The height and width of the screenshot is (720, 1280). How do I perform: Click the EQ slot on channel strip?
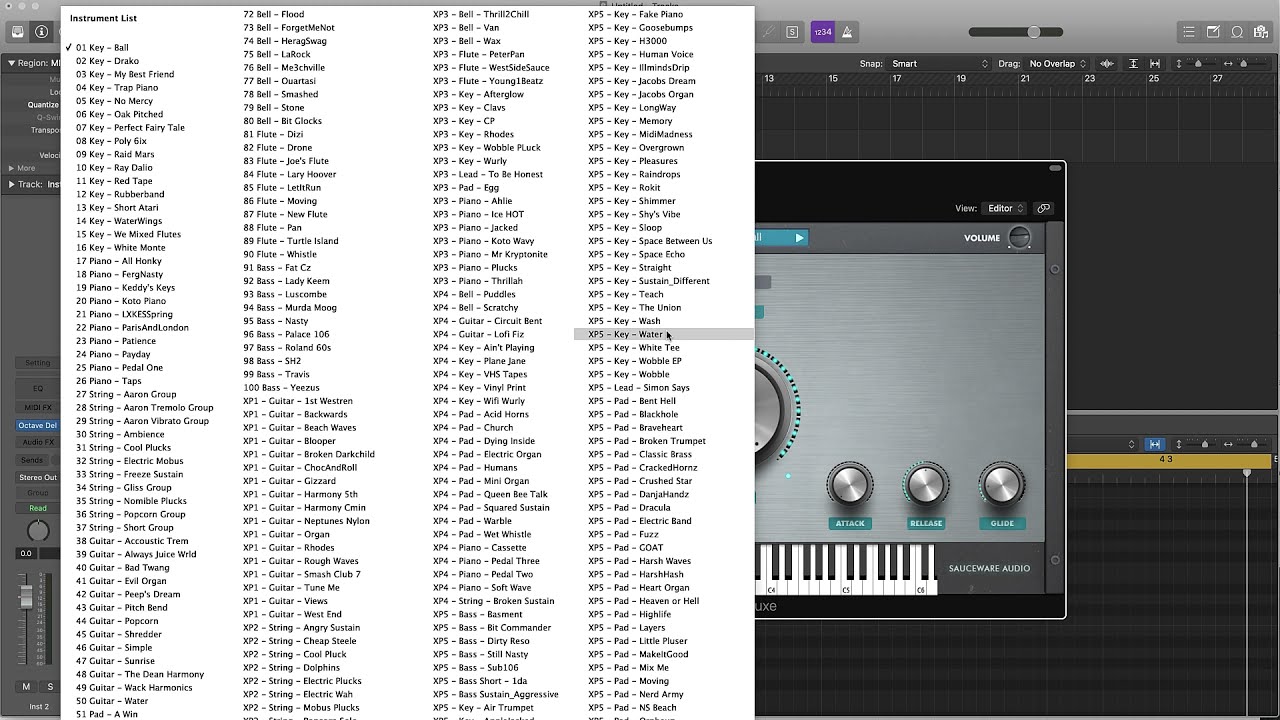[38, 388]
